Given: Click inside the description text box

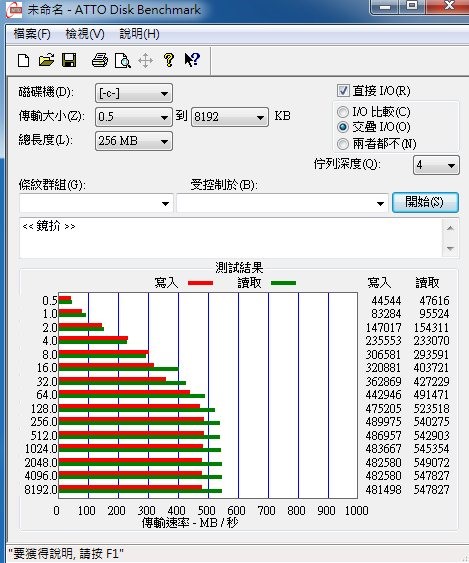Looking at the screenshot, I should pyautogui.click(x=231, y=238).
